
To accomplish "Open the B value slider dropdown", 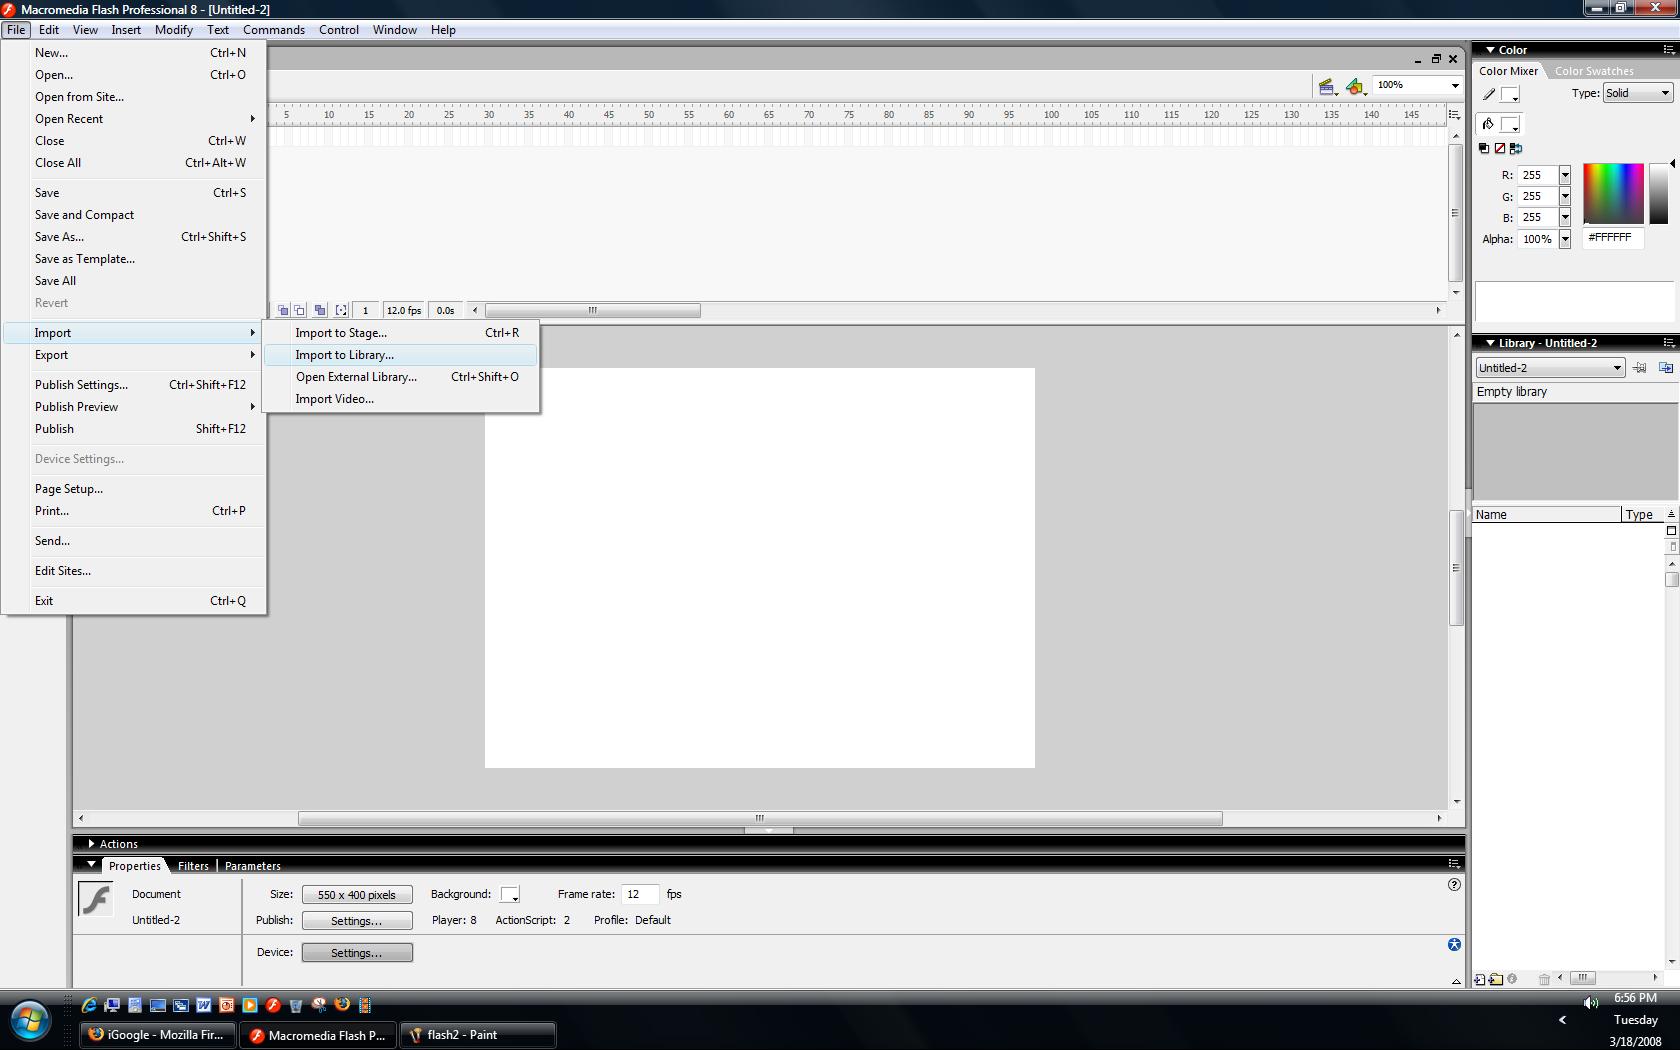I will [1565, 217].
